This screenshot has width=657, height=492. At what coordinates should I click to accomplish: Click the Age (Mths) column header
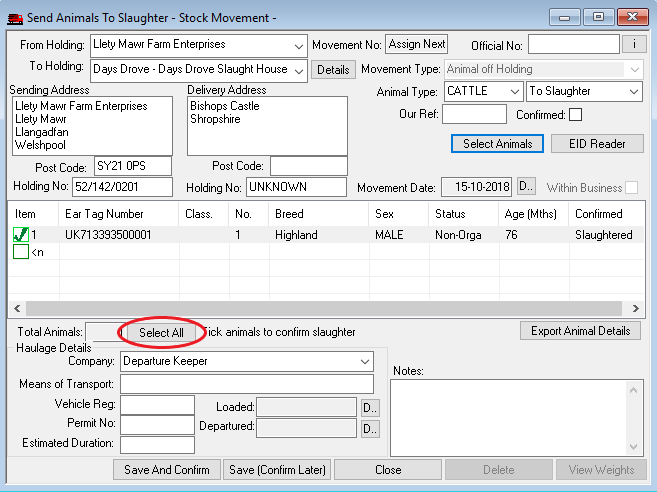pos(533,214)
